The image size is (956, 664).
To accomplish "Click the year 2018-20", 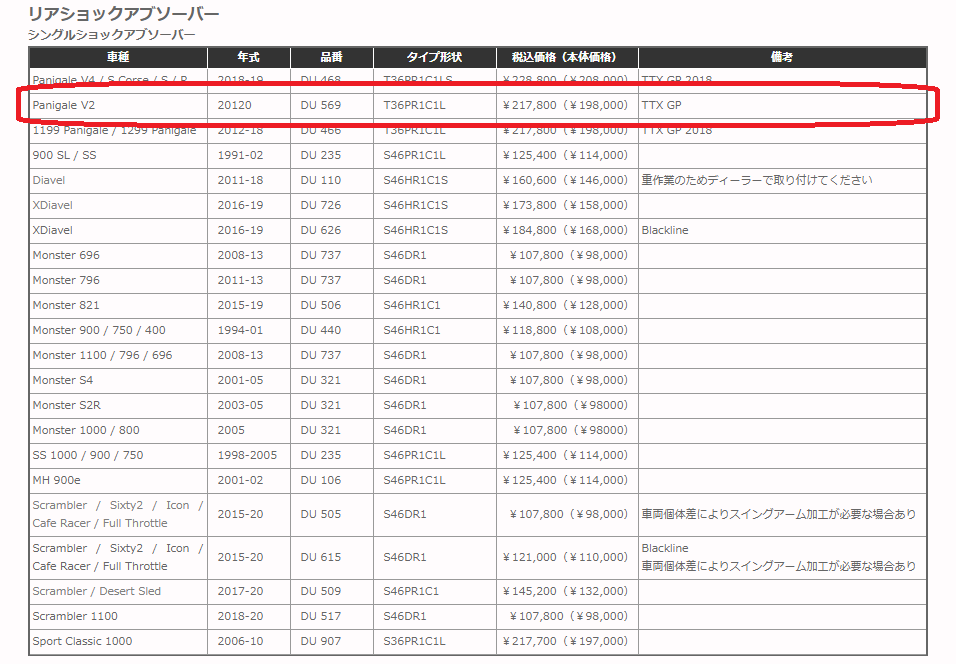I will [x=240, y=616].
